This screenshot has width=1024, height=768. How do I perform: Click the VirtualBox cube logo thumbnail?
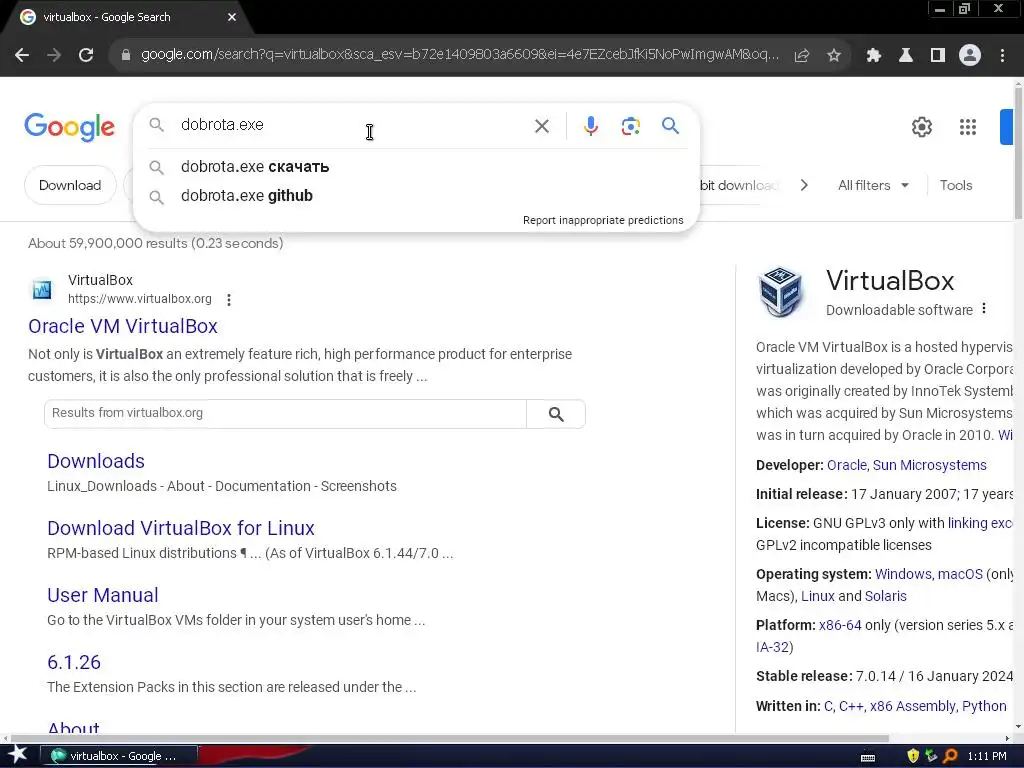pos(780,291)
